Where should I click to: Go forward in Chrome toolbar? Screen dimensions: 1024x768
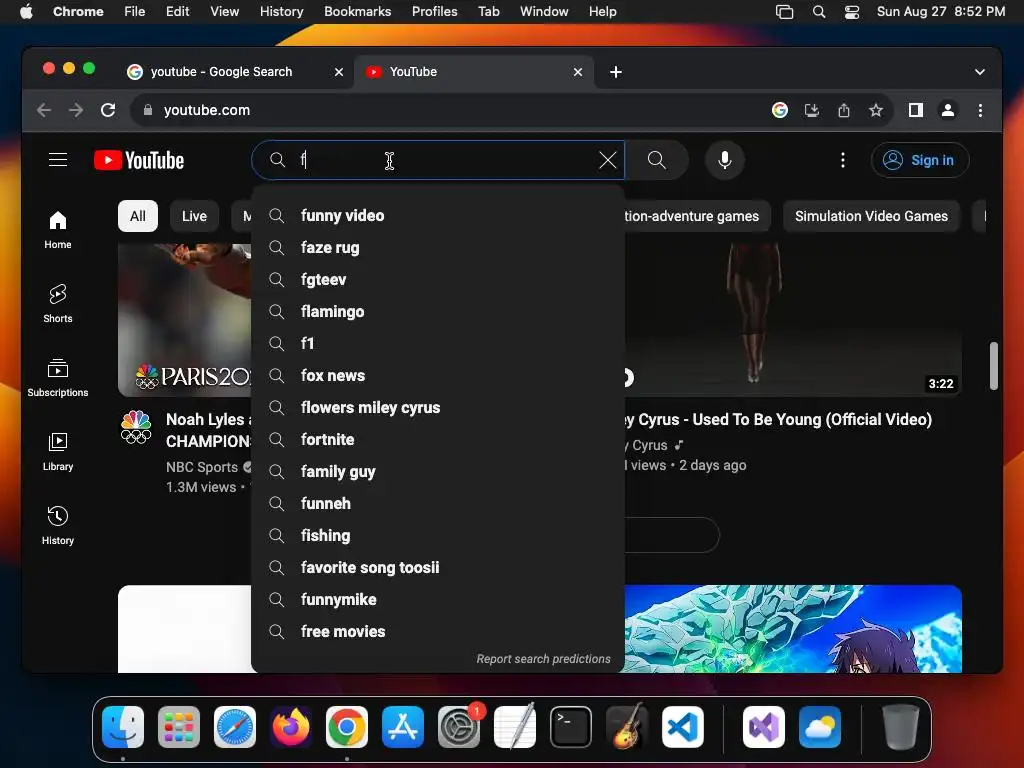point(76,110)
